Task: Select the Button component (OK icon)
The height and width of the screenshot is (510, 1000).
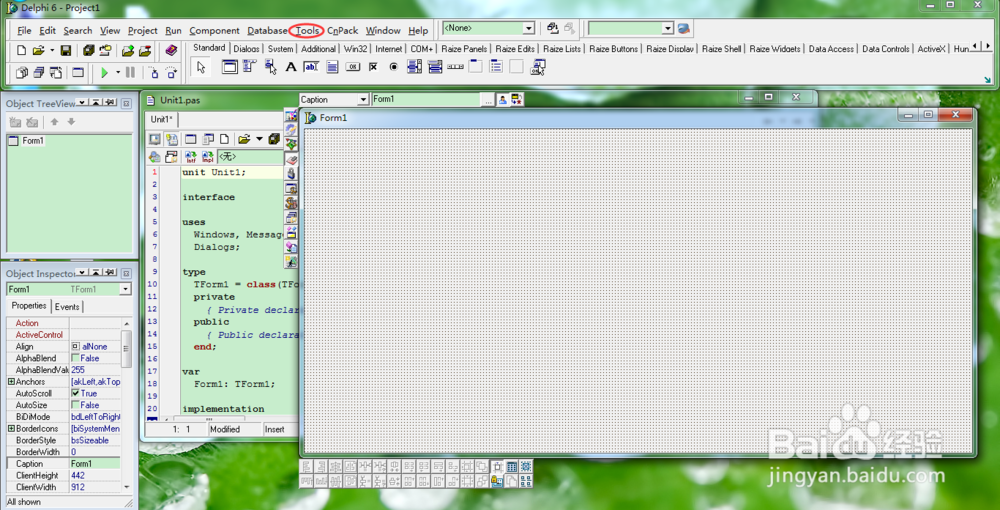Action: [353, 67]
